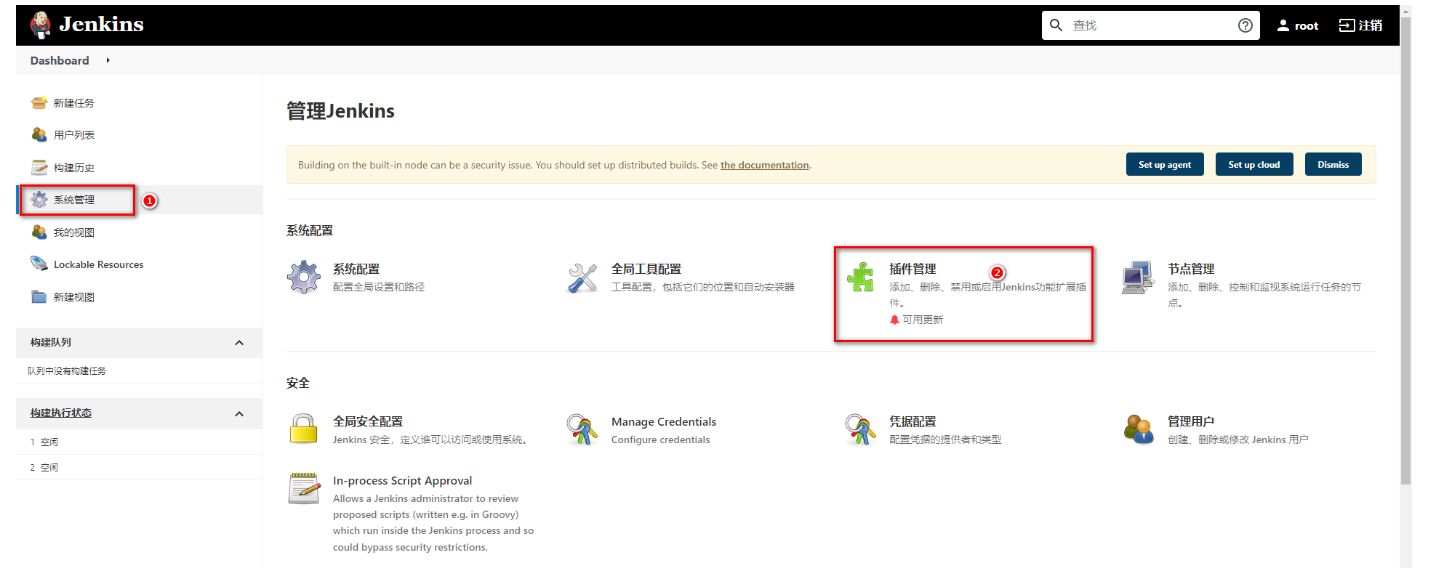Click the 可用更新 text label

922,320
